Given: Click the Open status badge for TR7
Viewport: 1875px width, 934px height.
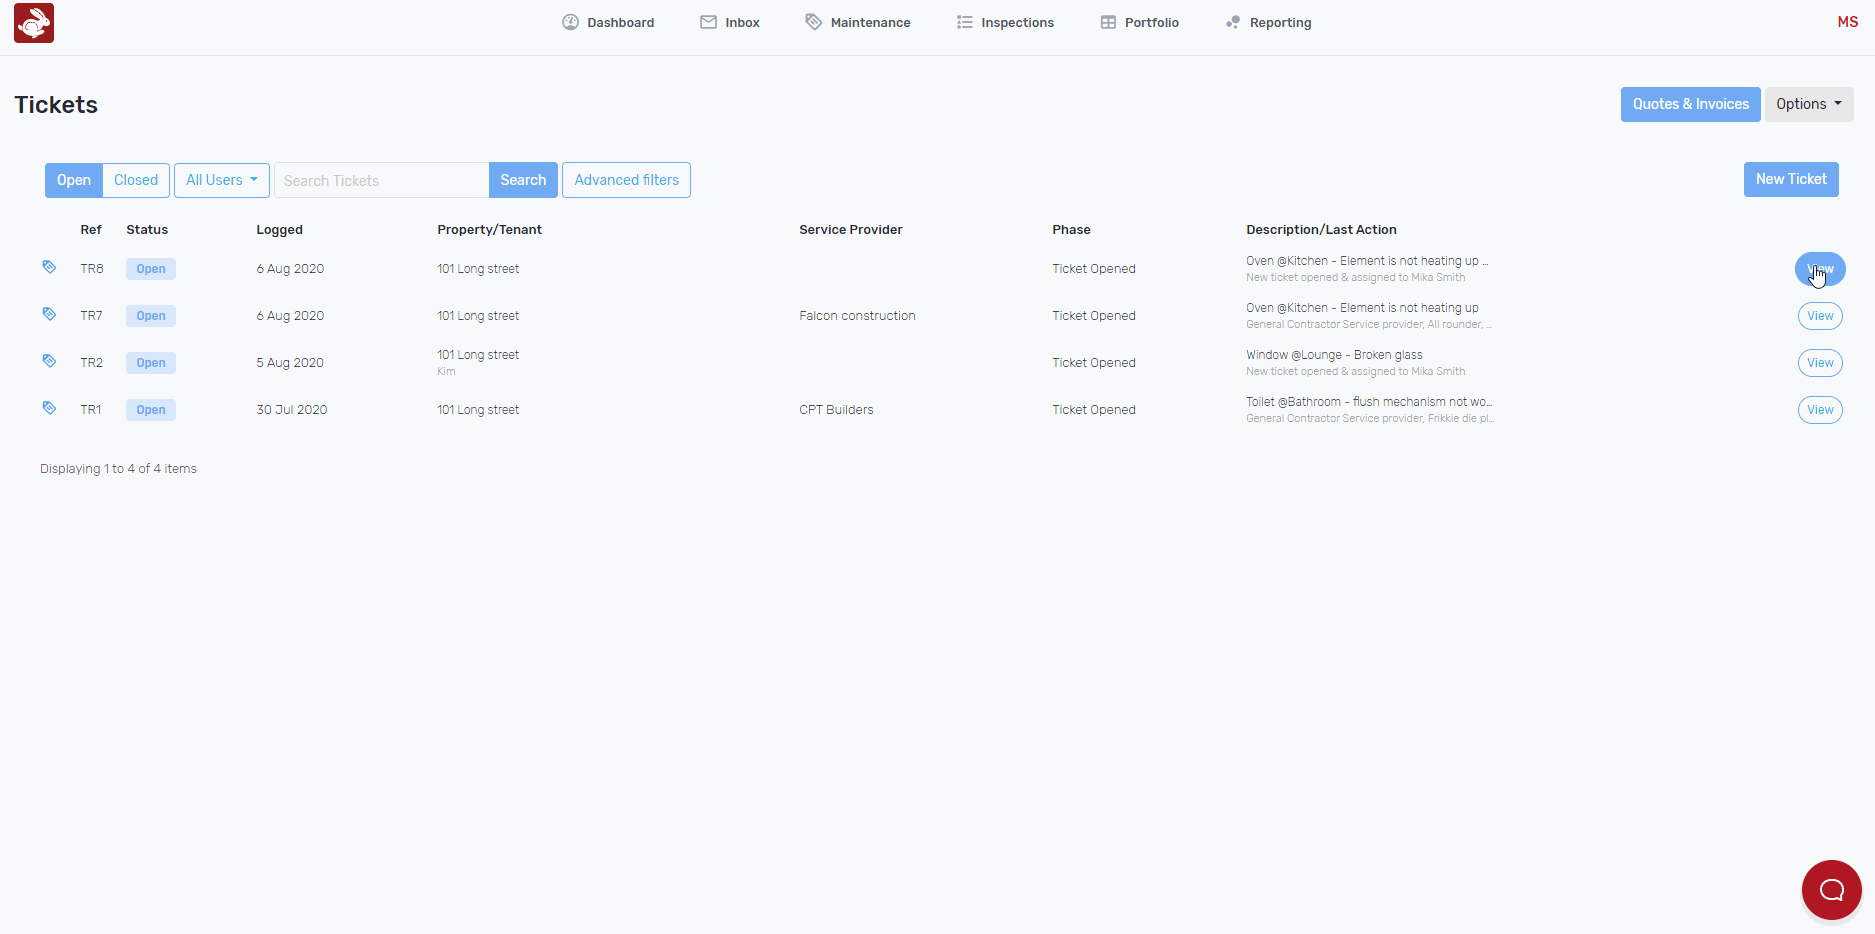Looking at the screenshot, I should 151,315.
